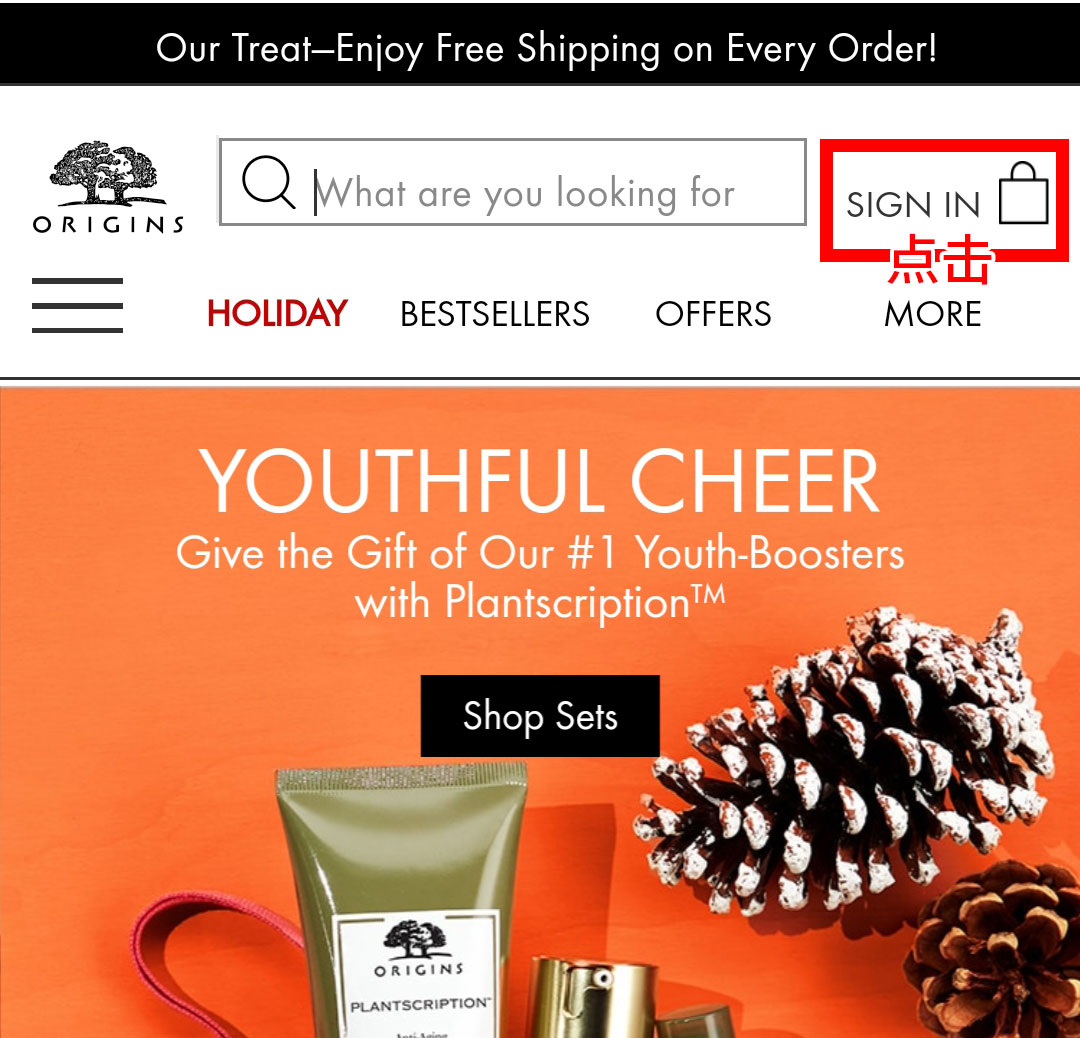The width and height of the screenshot is (1080, 1038).
Task: Click 'Give the Gift' banner subtitle text
Action: 539,578
